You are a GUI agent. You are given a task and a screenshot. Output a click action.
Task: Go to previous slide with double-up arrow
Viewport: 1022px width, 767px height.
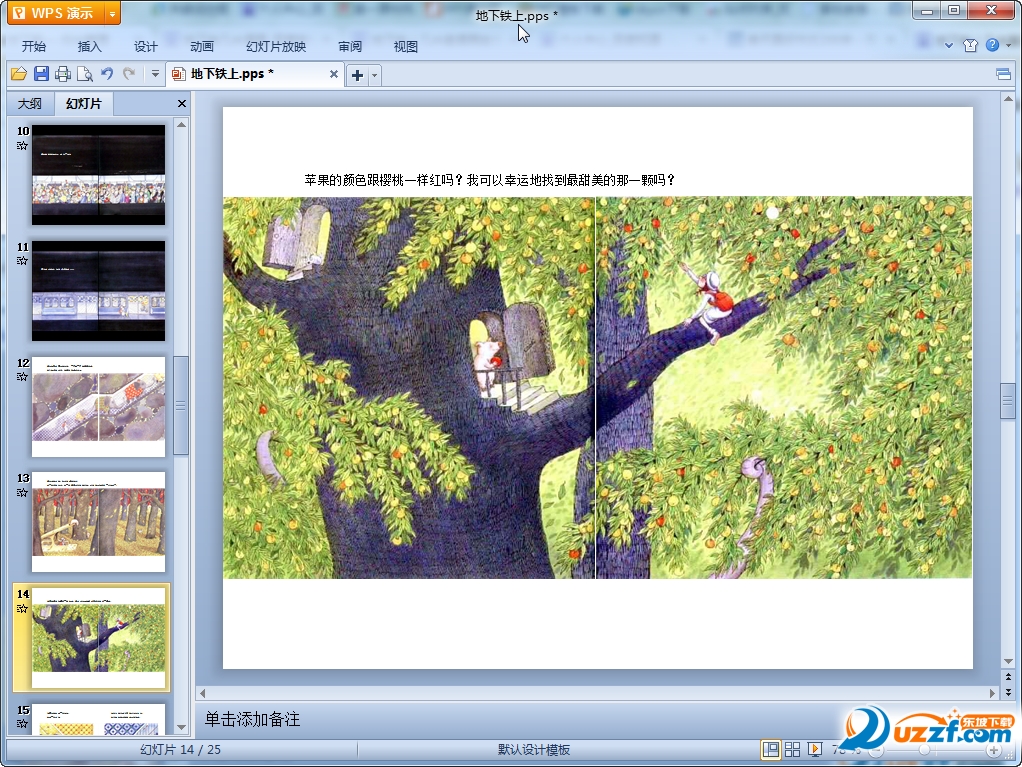coord(1008,677)
